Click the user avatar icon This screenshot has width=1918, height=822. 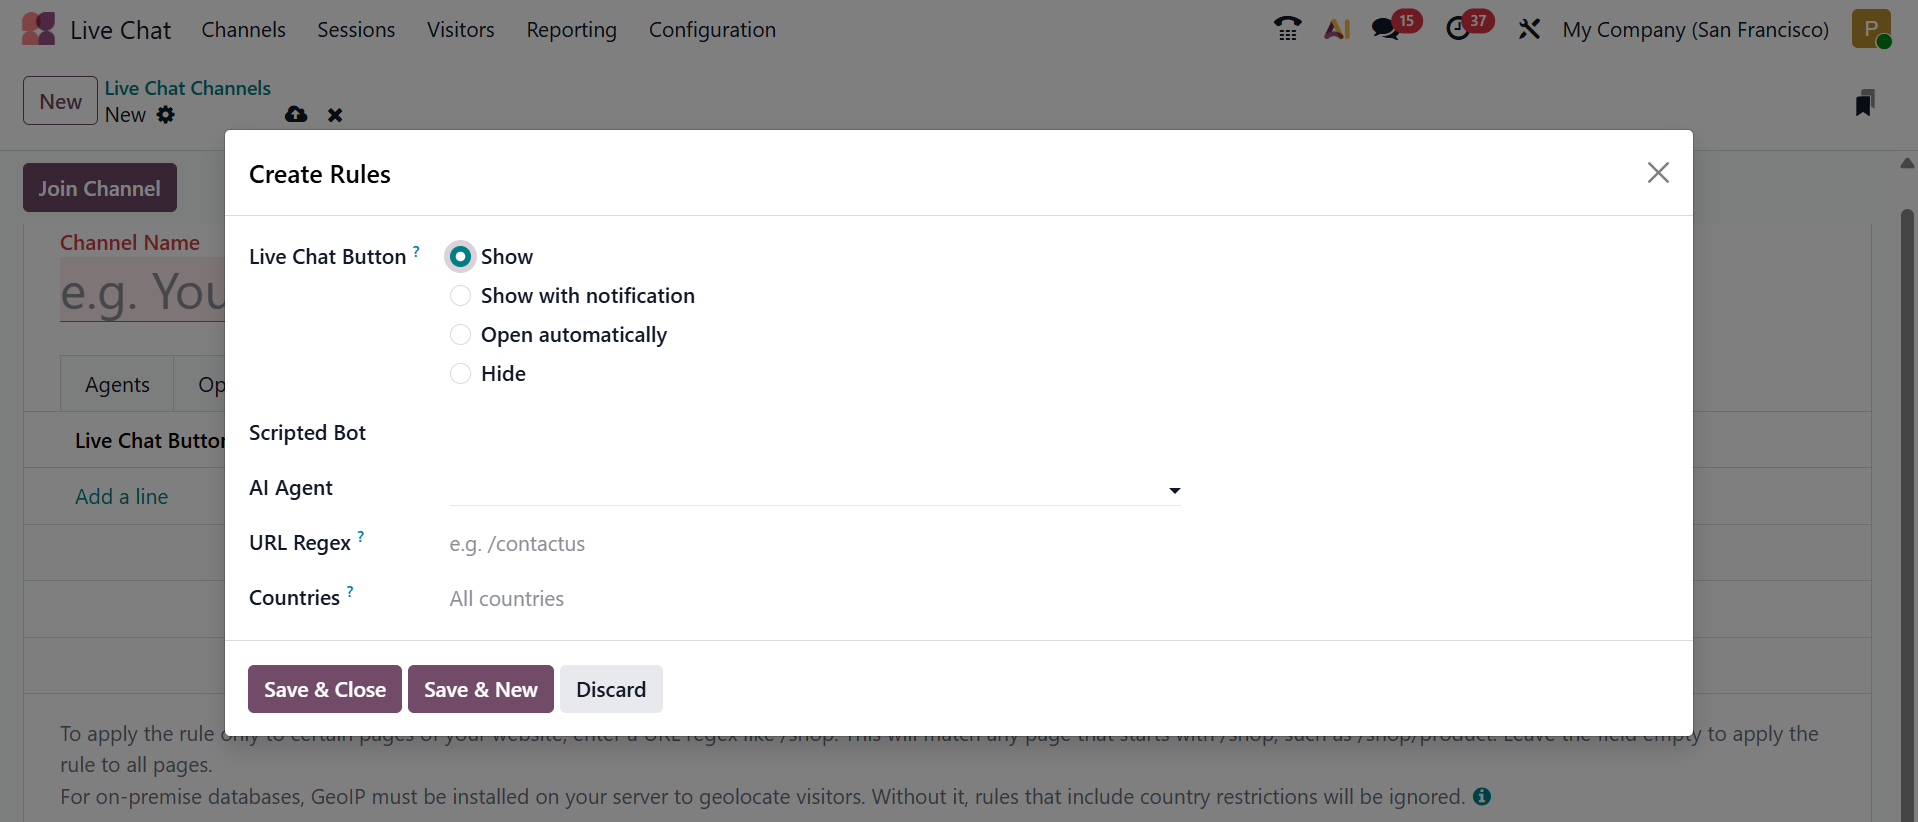click(x=1870, y=29)
